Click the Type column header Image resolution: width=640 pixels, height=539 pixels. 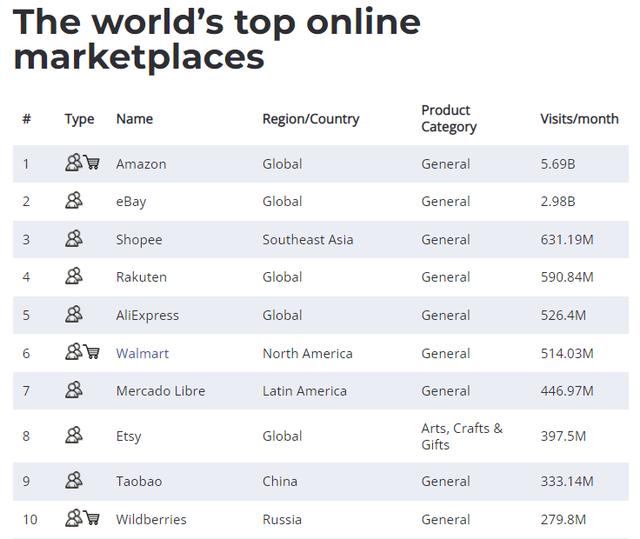[79, 118]
